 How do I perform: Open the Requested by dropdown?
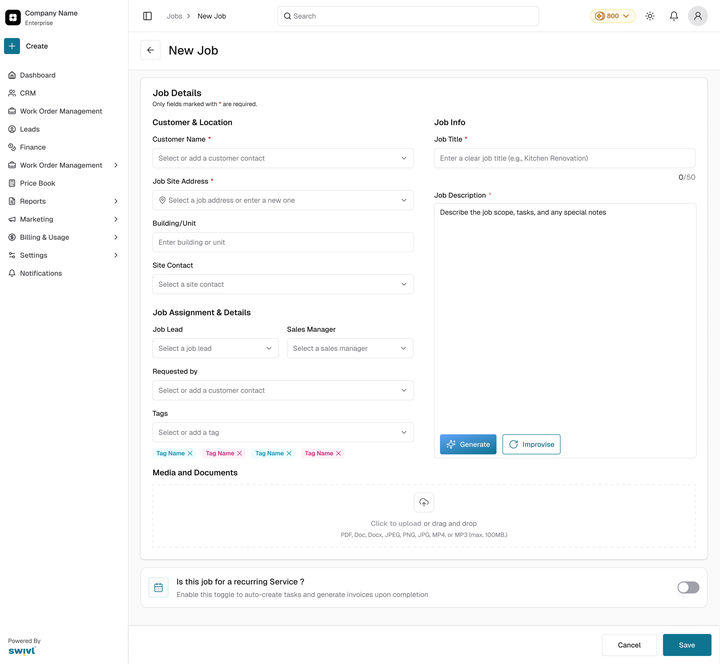[283, 390]
